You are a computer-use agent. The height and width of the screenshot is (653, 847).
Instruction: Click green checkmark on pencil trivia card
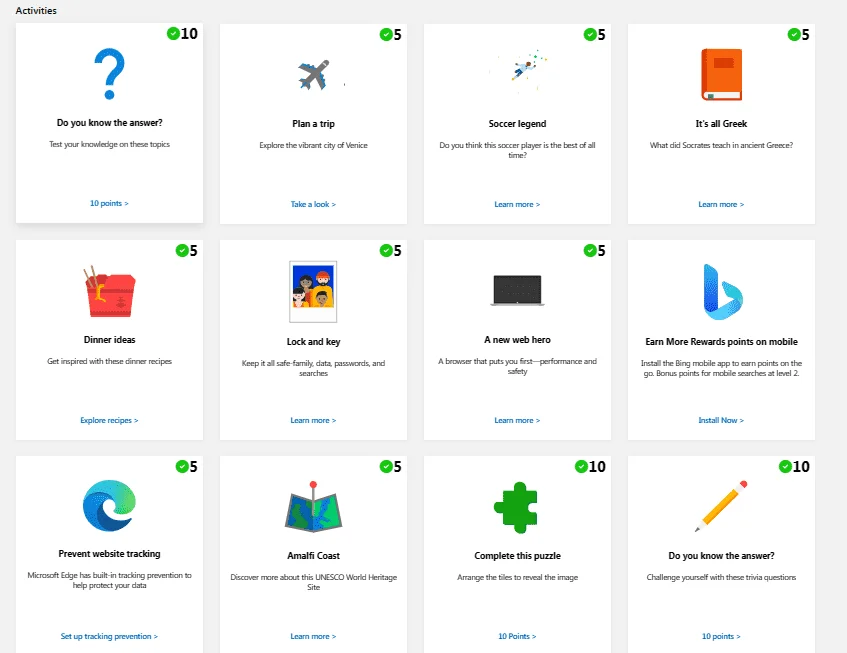coord(785,467)
